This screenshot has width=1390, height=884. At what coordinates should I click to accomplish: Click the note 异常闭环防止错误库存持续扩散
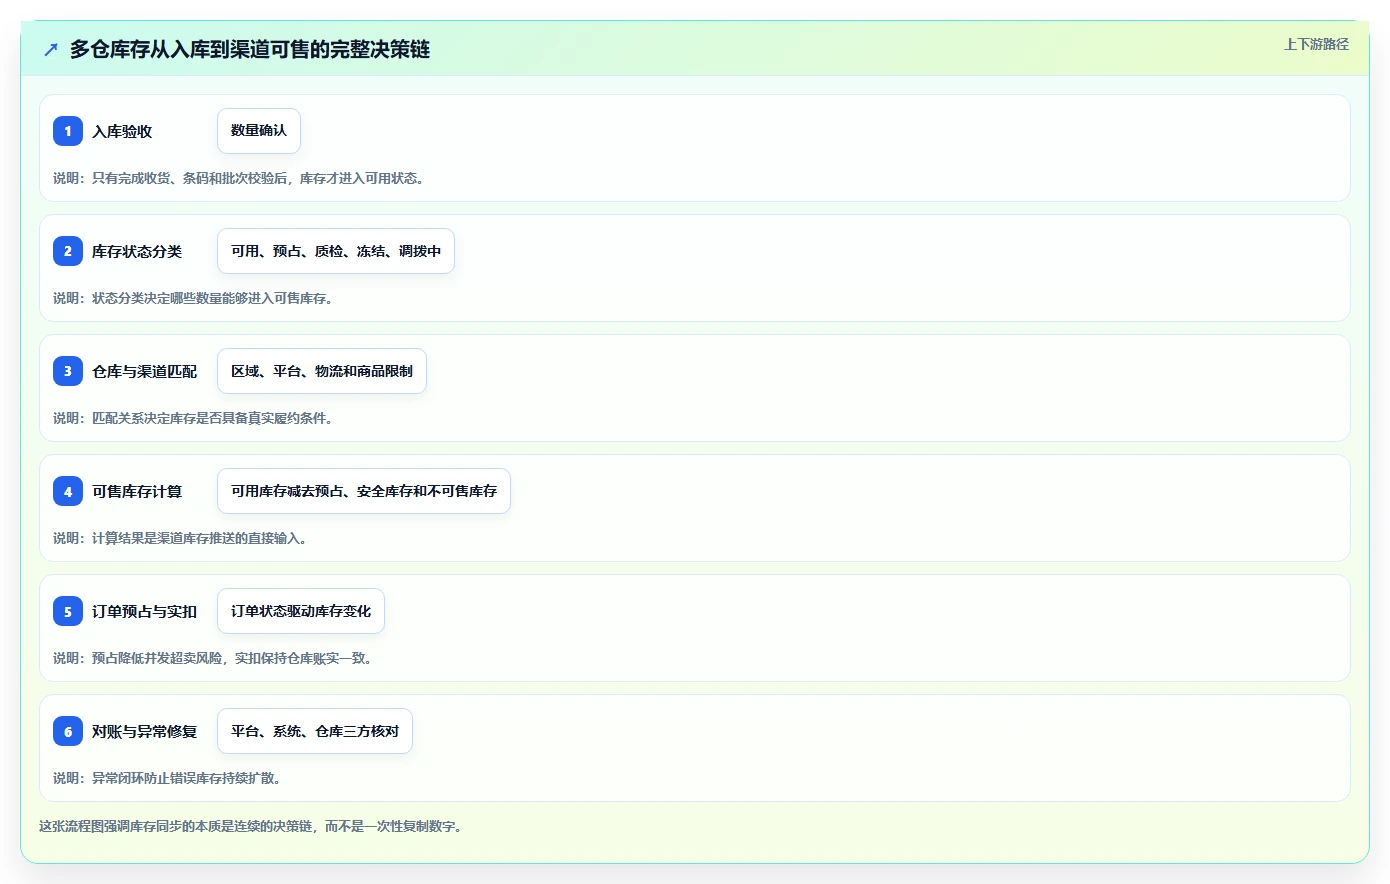coord(186,778)
